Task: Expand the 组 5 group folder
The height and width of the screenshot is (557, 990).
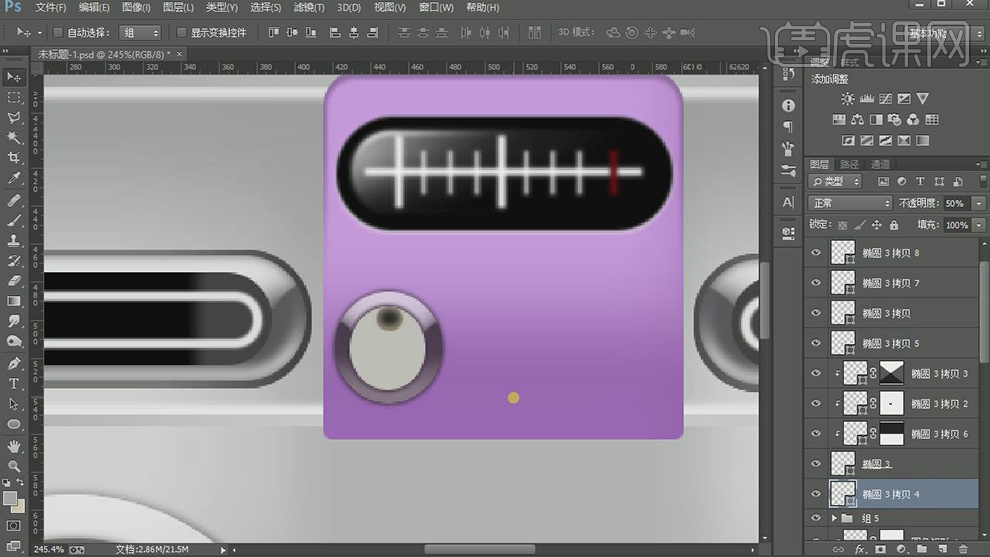Action: 835,518
